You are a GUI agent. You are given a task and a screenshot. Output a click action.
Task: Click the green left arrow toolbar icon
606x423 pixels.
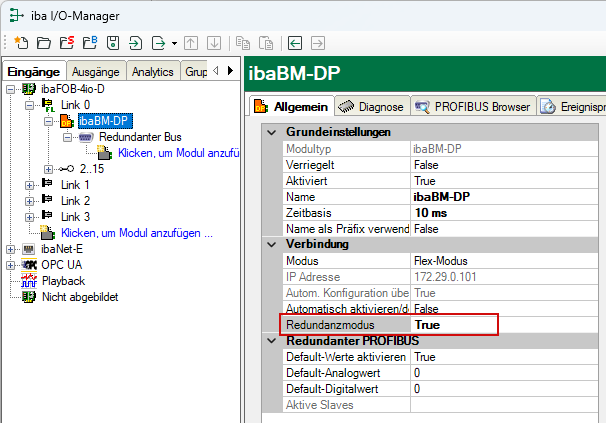tap(295, 43)
